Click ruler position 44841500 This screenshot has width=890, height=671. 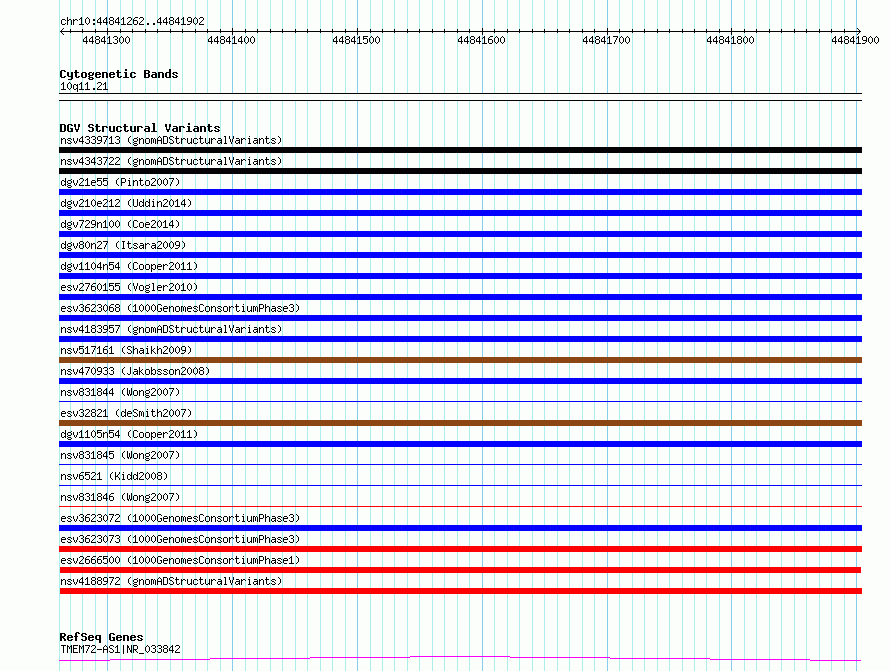(356, 40)
